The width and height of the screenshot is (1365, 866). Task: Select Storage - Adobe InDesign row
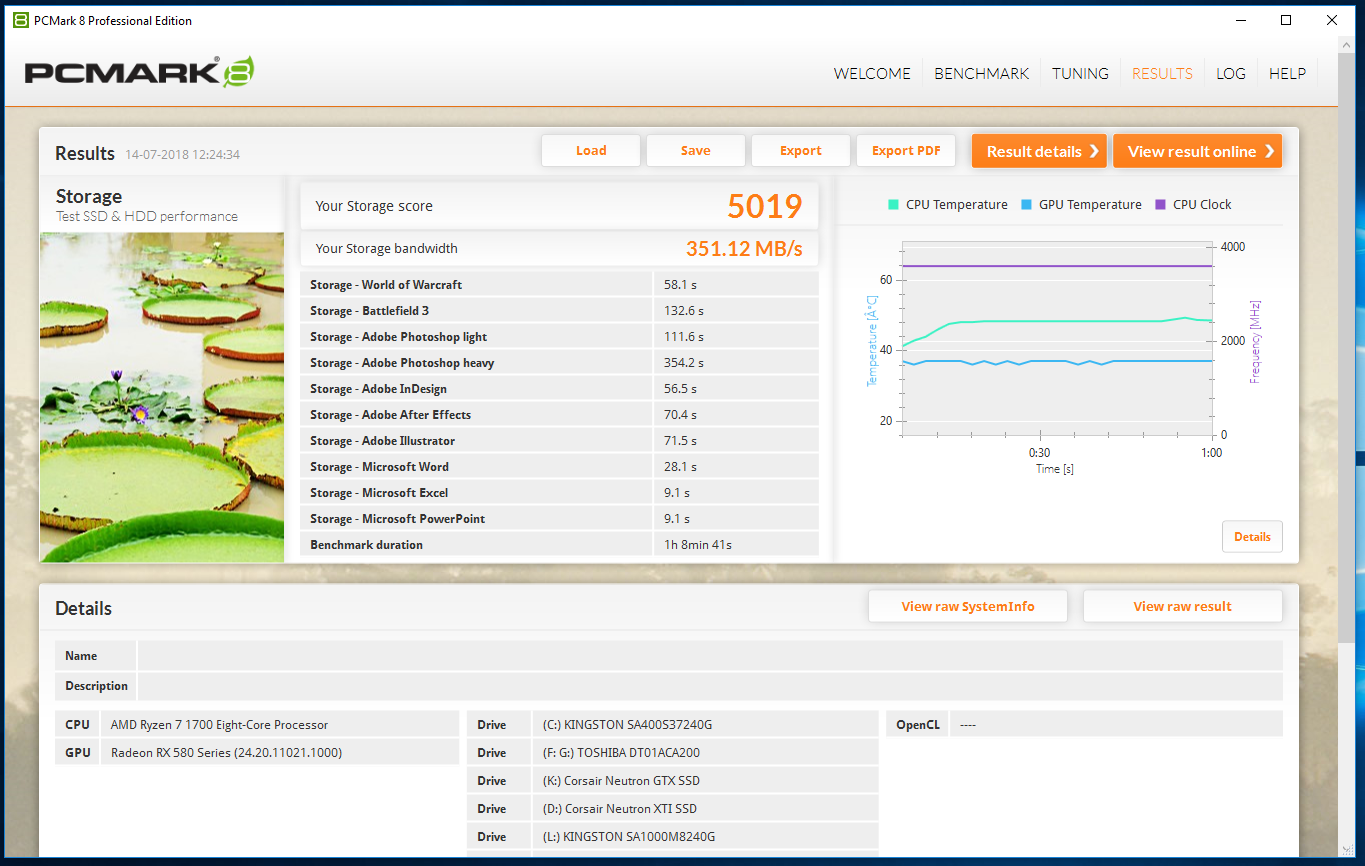pyautogui.click(x=559, y=389)
